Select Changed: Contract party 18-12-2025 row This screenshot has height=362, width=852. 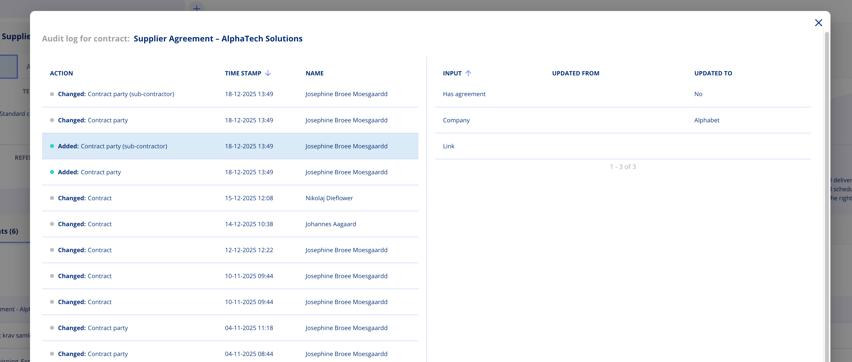230,120
